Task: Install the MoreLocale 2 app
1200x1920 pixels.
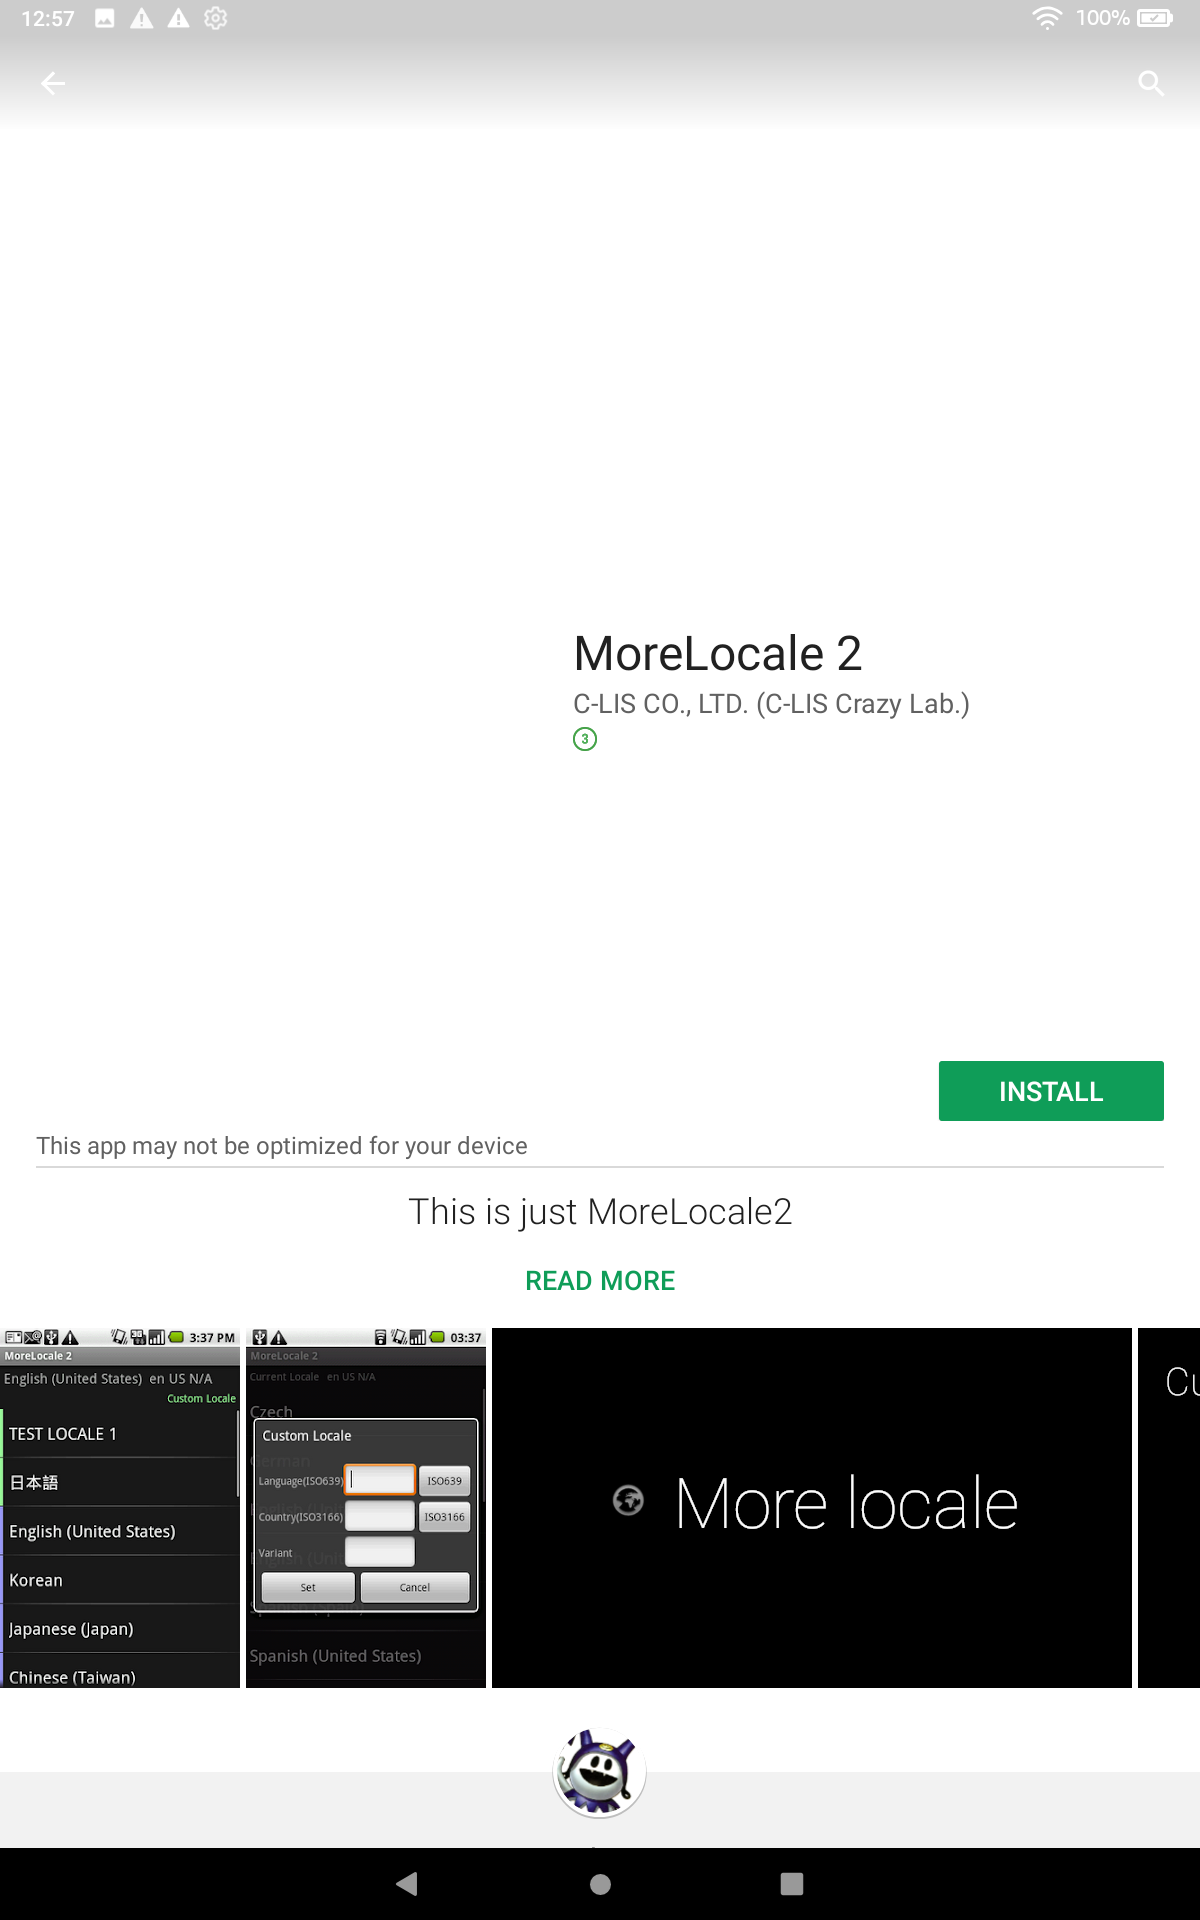Action: pos(1051,1091)
